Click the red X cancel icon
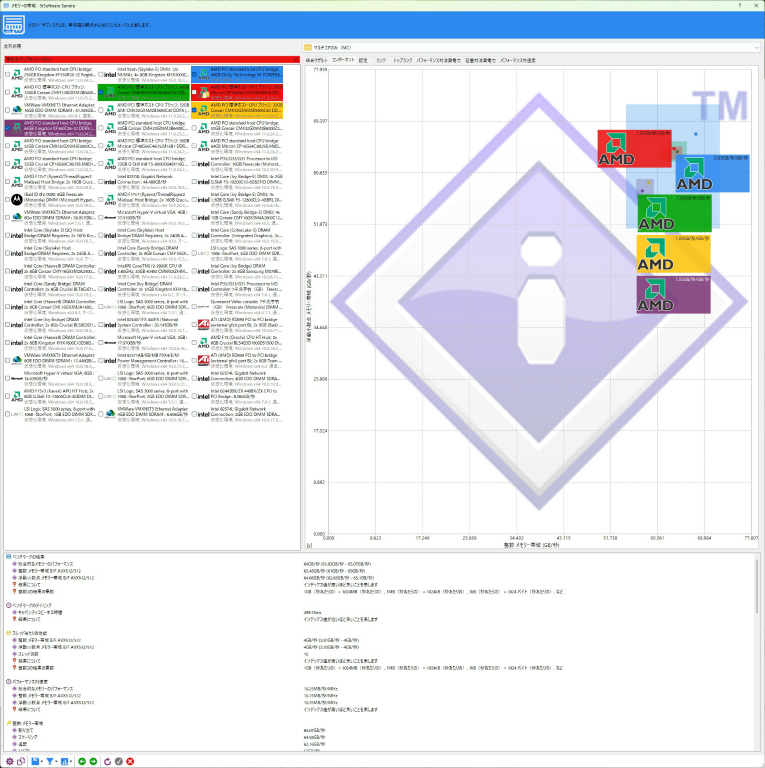Image resolution: width=765 pixels, height=768 pixels. (x=130, y=761)
